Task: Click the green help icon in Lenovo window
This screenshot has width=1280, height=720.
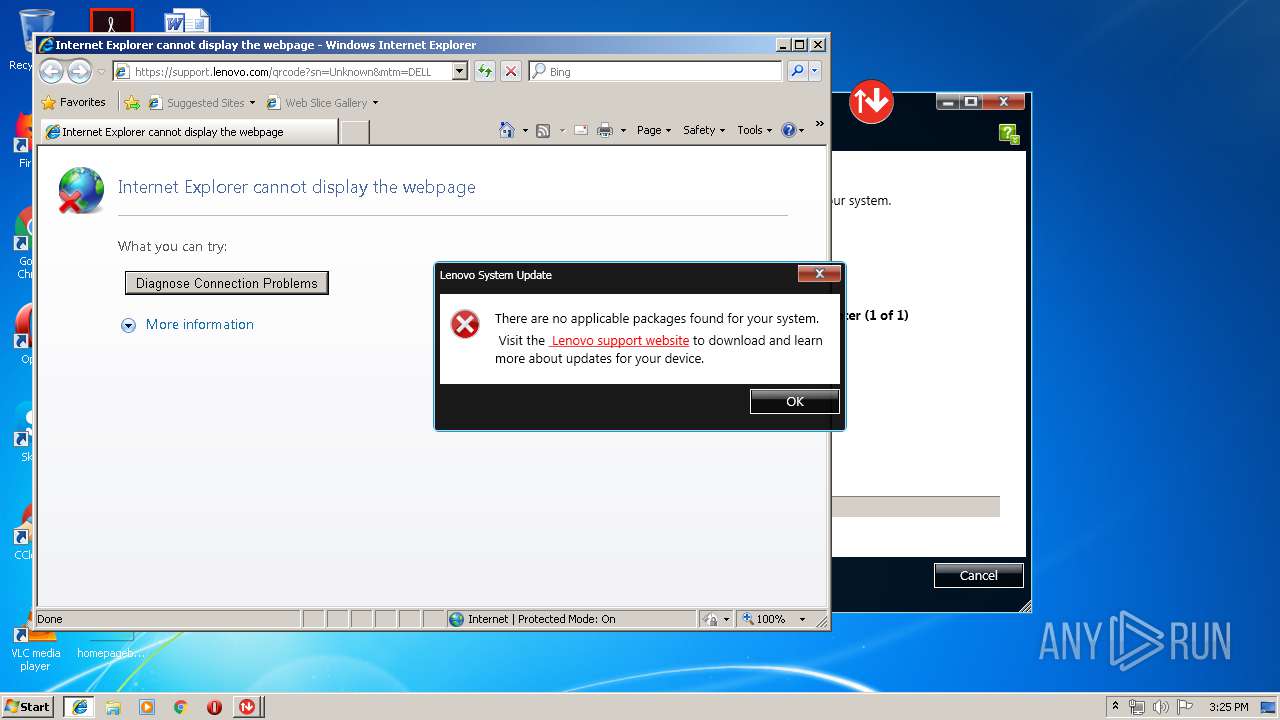Action: (x=1009, y=135)
